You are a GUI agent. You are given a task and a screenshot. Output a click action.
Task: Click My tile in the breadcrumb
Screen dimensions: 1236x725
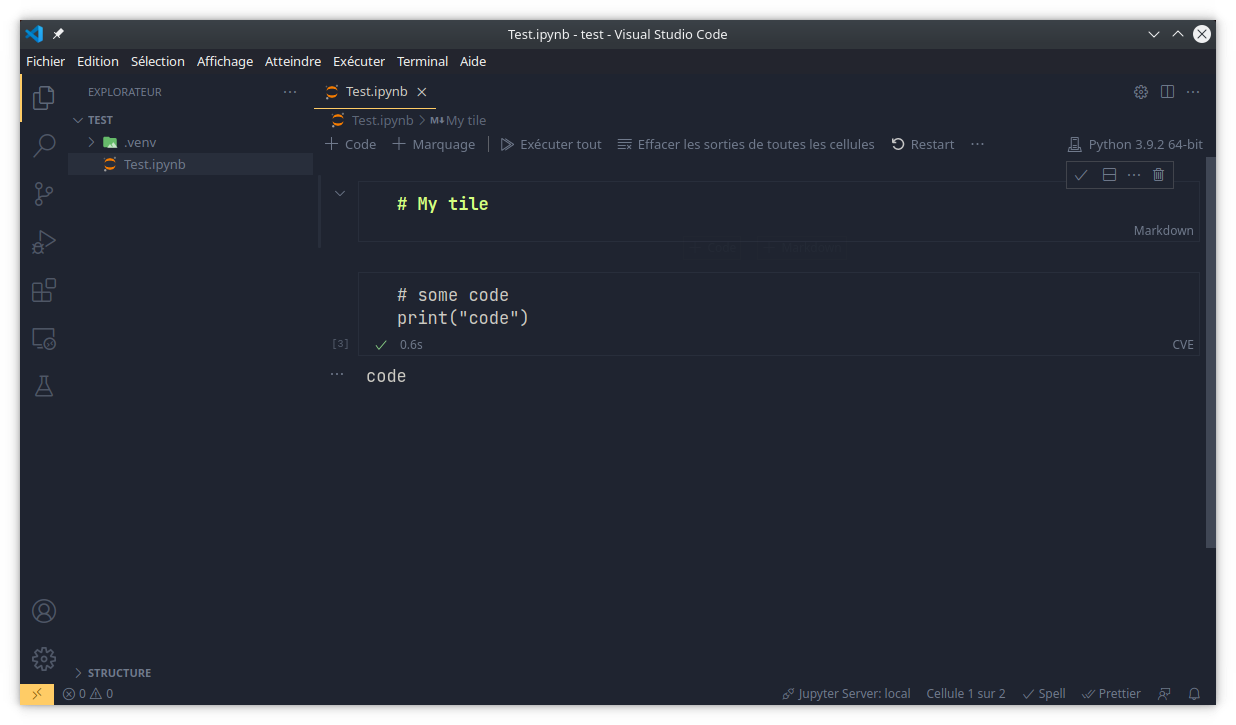coord(466,120)
